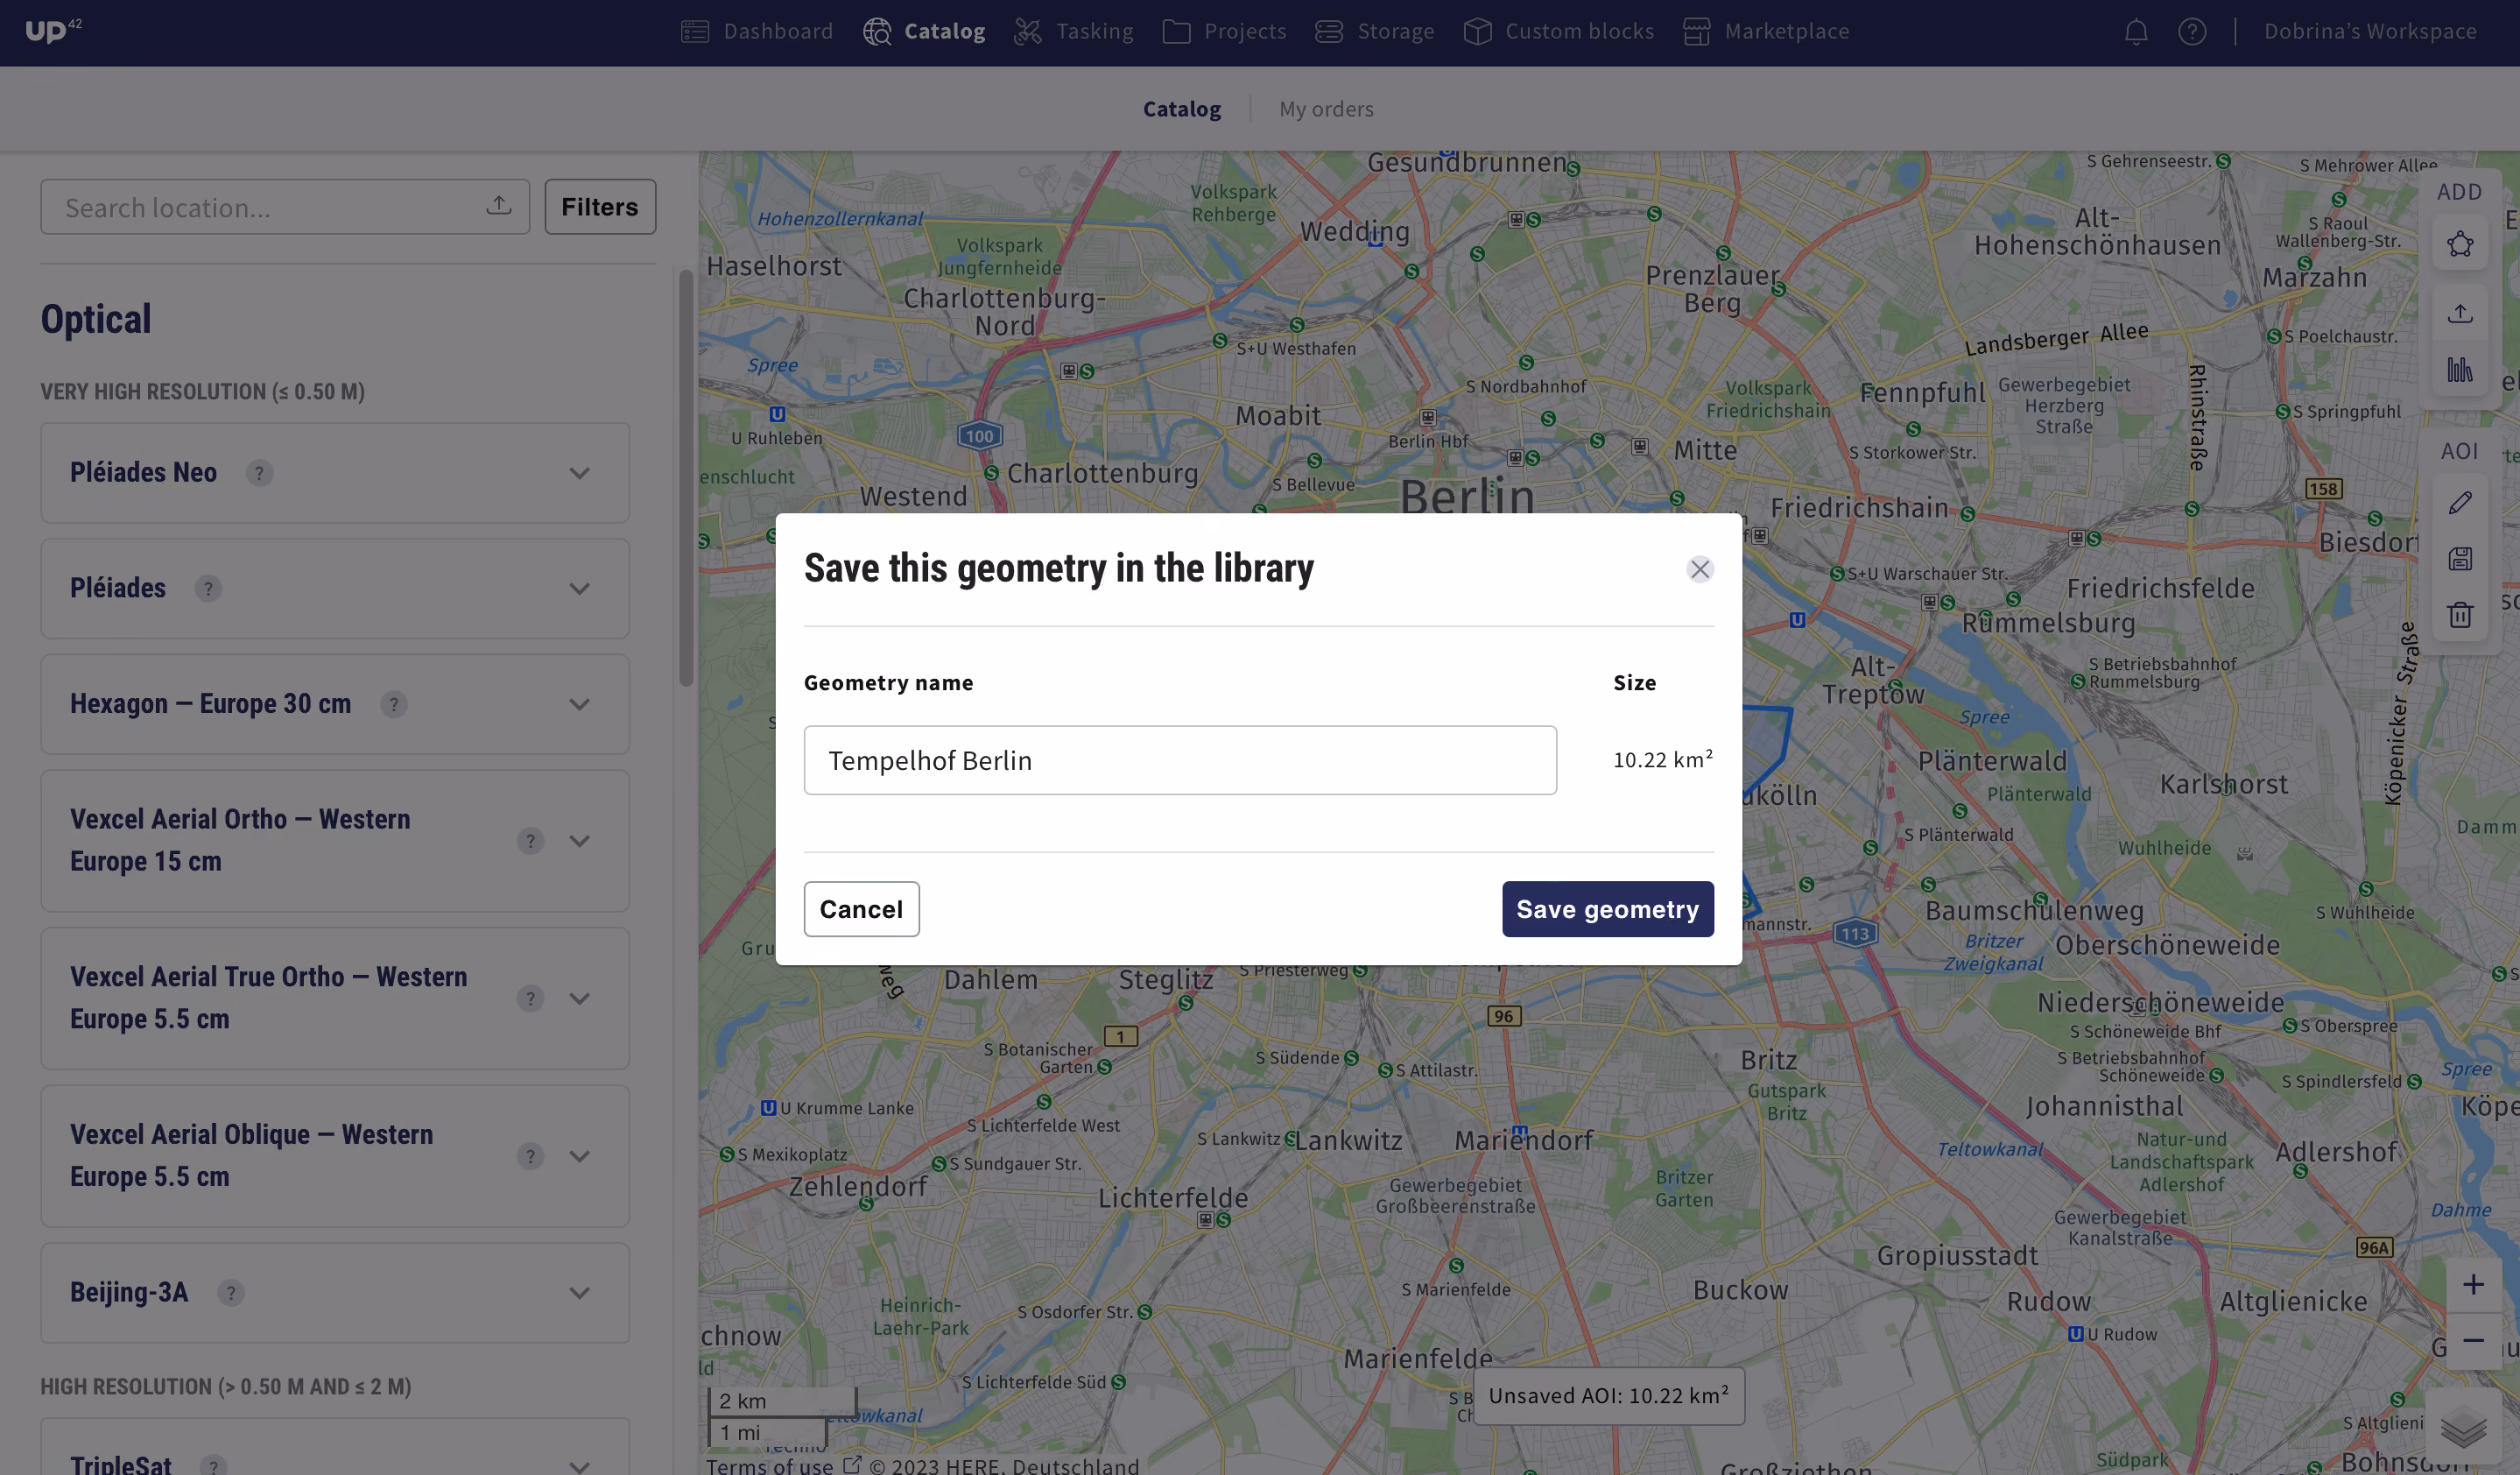Screen dimensions: 2520x1475
Task: Open Marketplace in the top navigation
Action: pyautogui.click(x=1766, y=31)
